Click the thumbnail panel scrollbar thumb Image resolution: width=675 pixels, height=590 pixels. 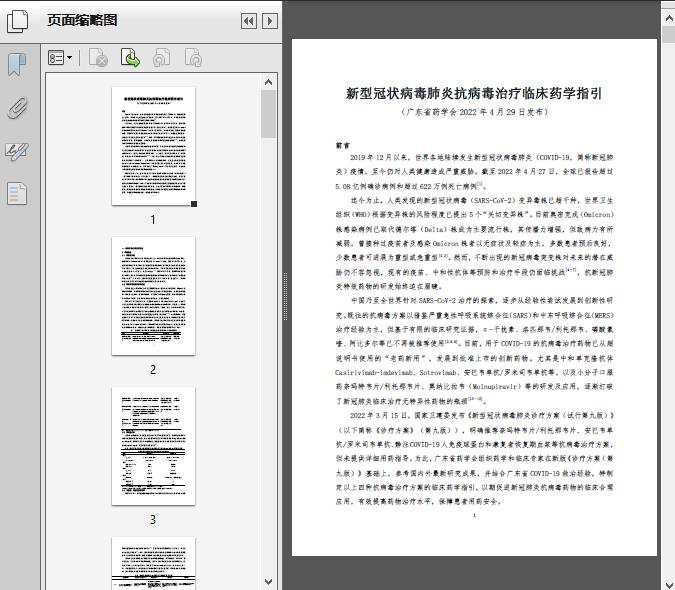[x=269, y=114]
